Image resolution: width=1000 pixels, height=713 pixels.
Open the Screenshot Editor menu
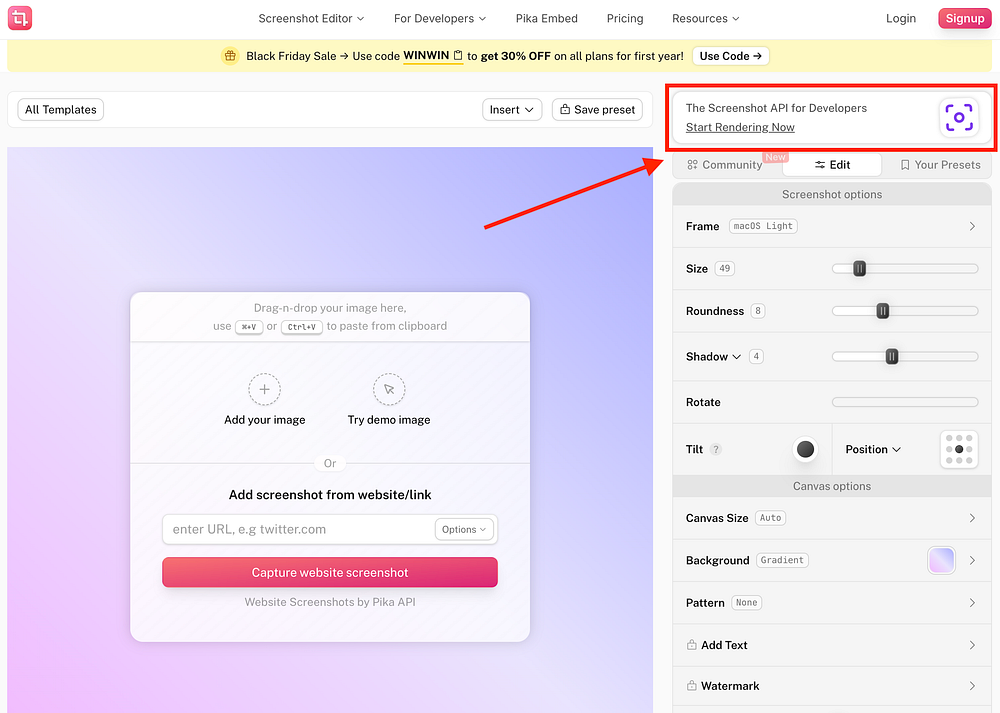tap(311, 18)
